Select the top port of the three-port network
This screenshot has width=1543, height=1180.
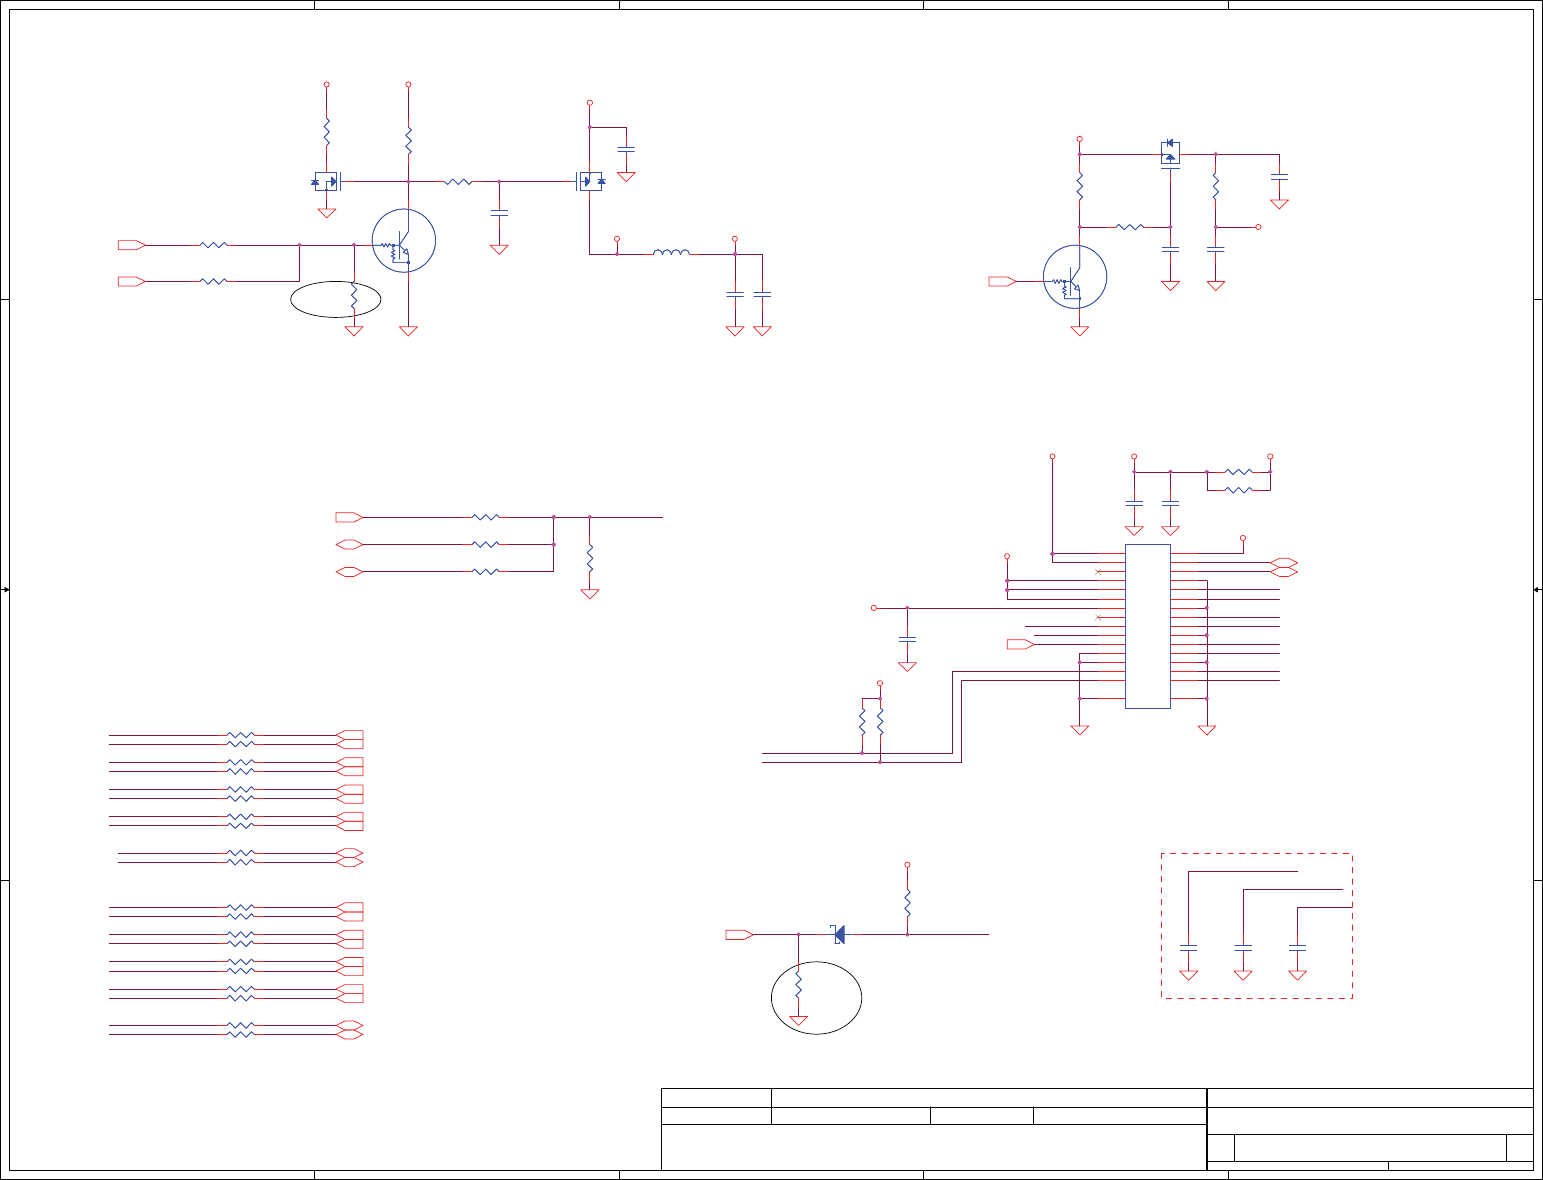349,517
